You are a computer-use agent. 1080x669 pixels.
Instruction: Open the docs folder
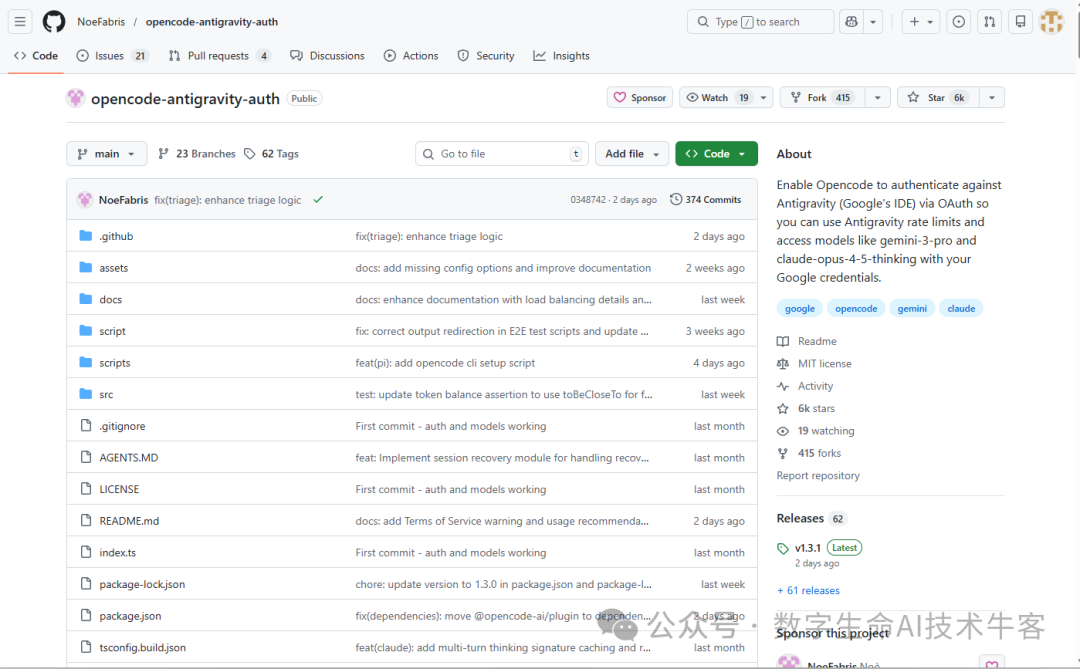(x=110, y=300)
